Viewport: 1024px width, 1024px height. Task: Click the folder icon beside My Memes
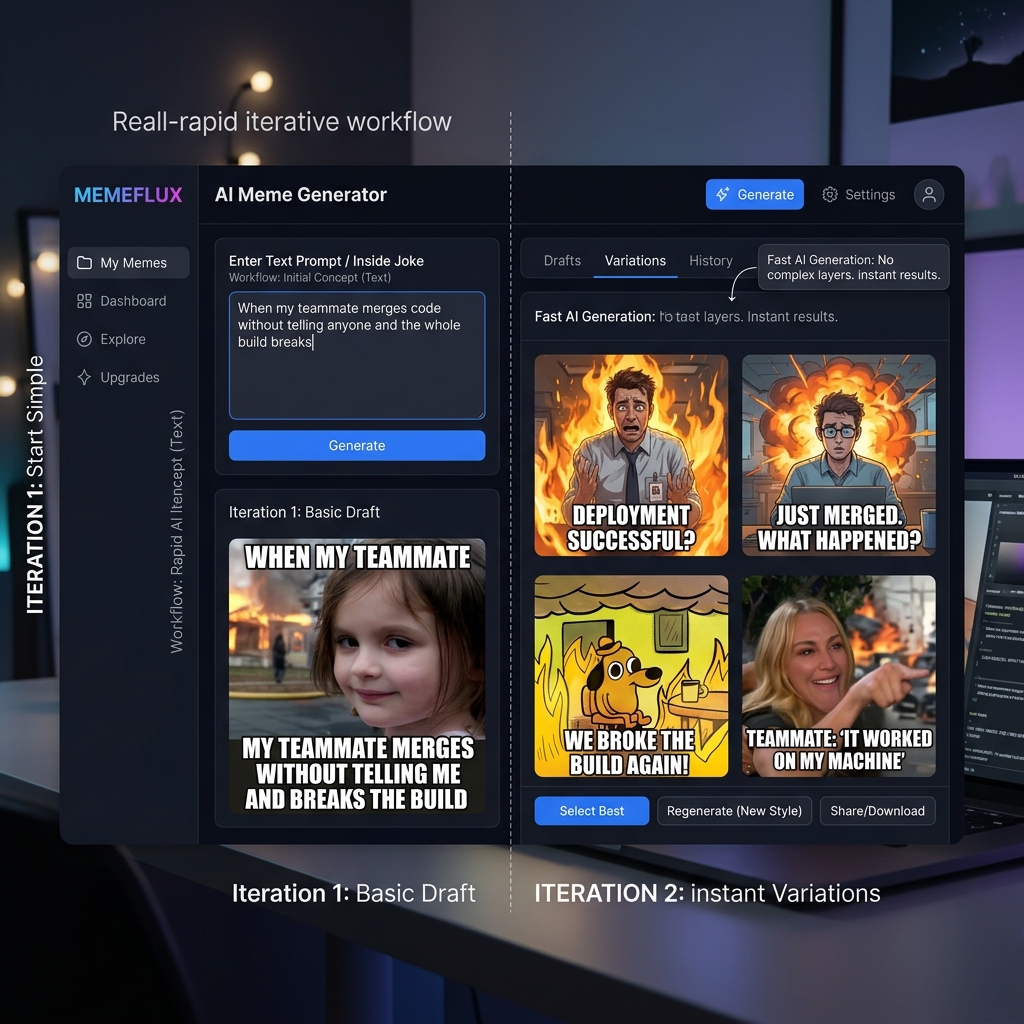point(84,263)
